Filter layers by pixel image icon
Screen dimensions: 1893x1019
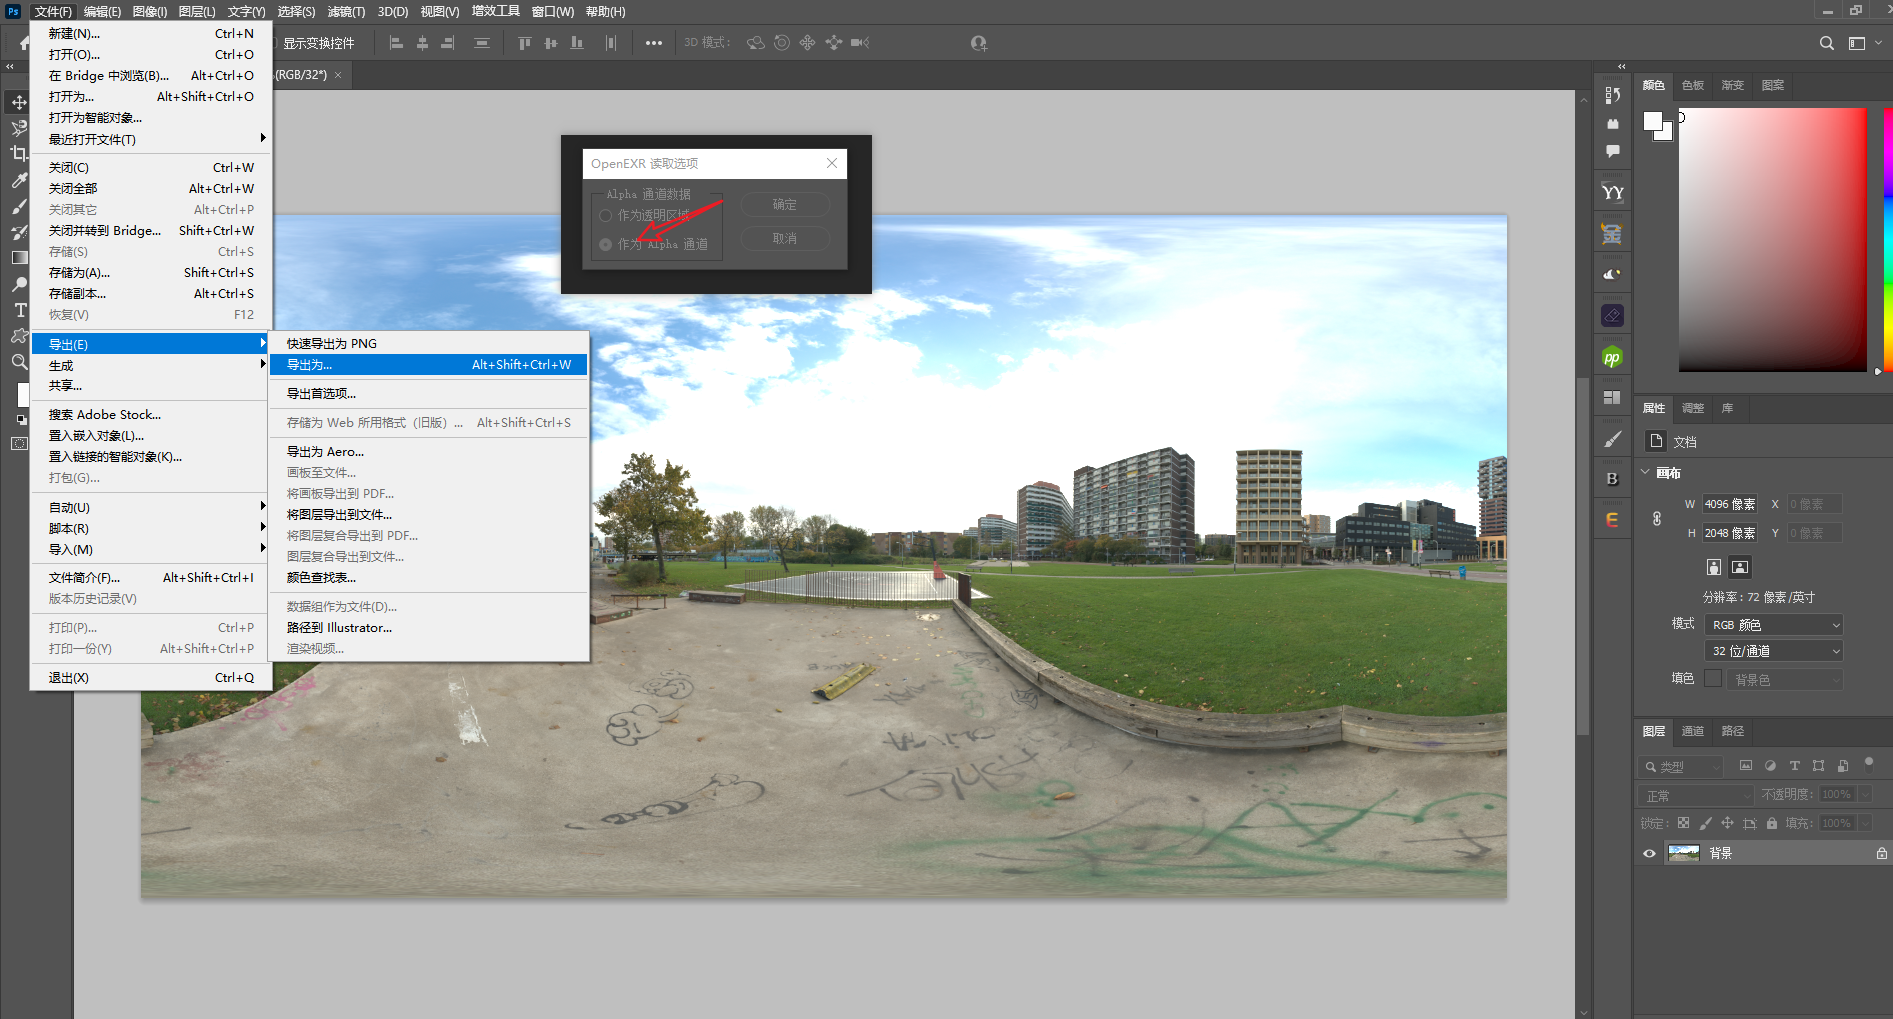(x=1745, y=766)
